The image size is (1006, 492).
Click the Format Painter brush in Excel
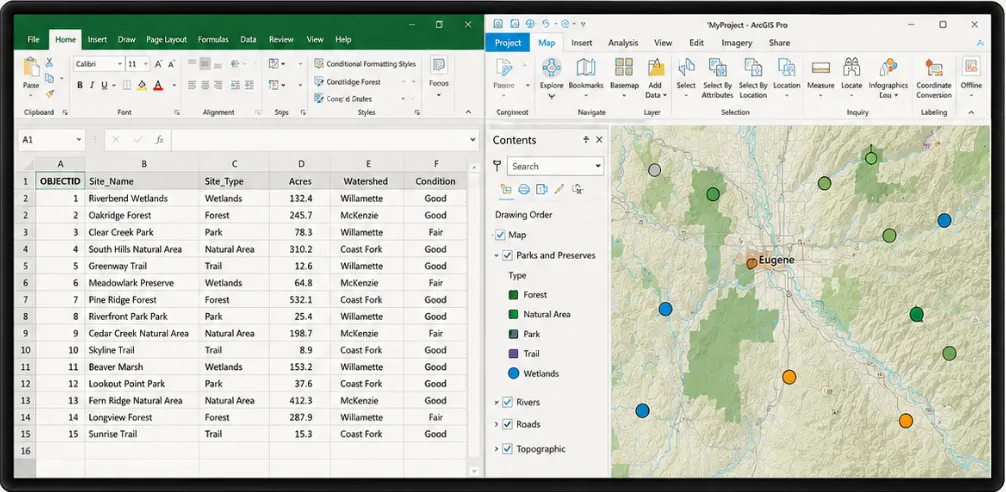pyautogui.click(x=49, y=94)
